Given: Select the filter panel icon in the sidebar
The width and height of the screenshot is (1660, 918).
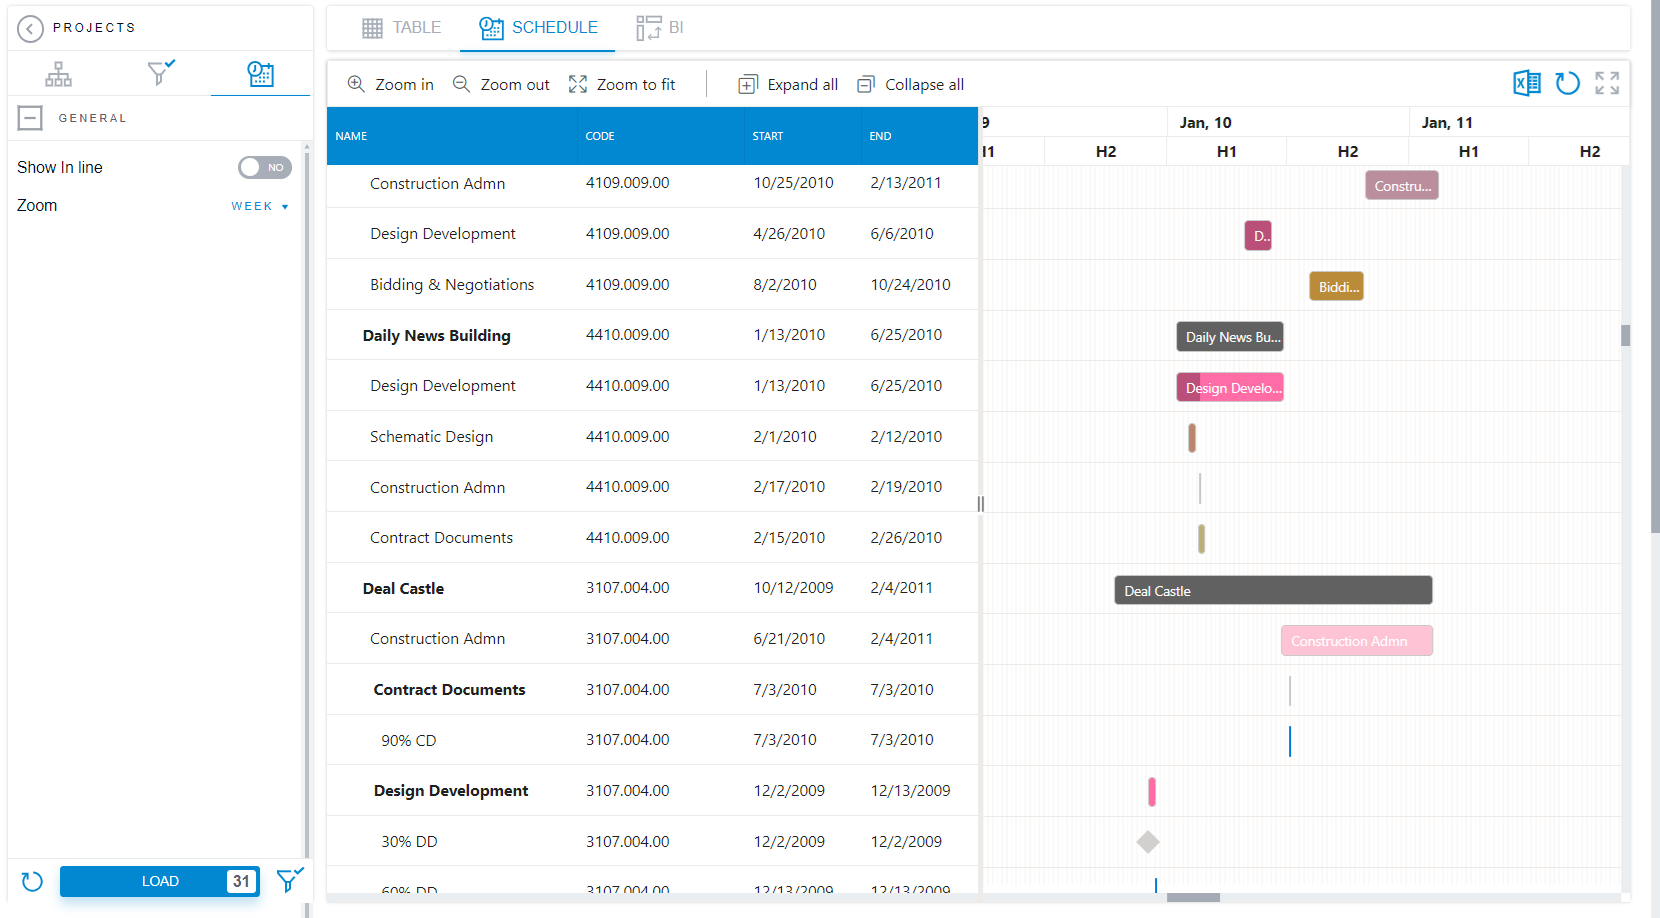Looking at the screenshot, I should 160,73.
